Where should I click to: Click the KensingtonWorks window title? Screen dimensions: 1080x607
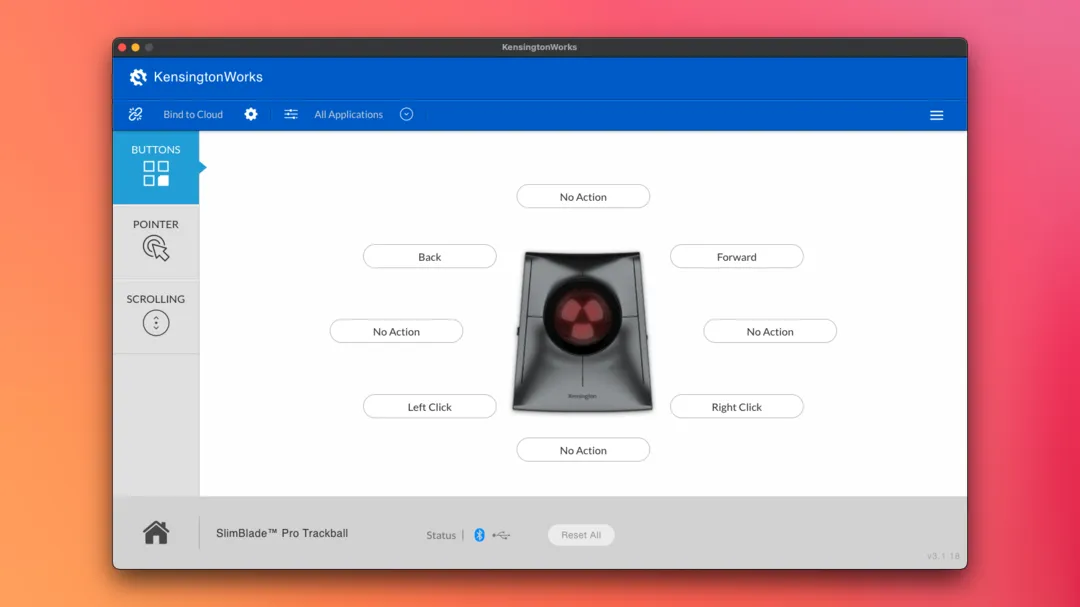pos(539,47)
